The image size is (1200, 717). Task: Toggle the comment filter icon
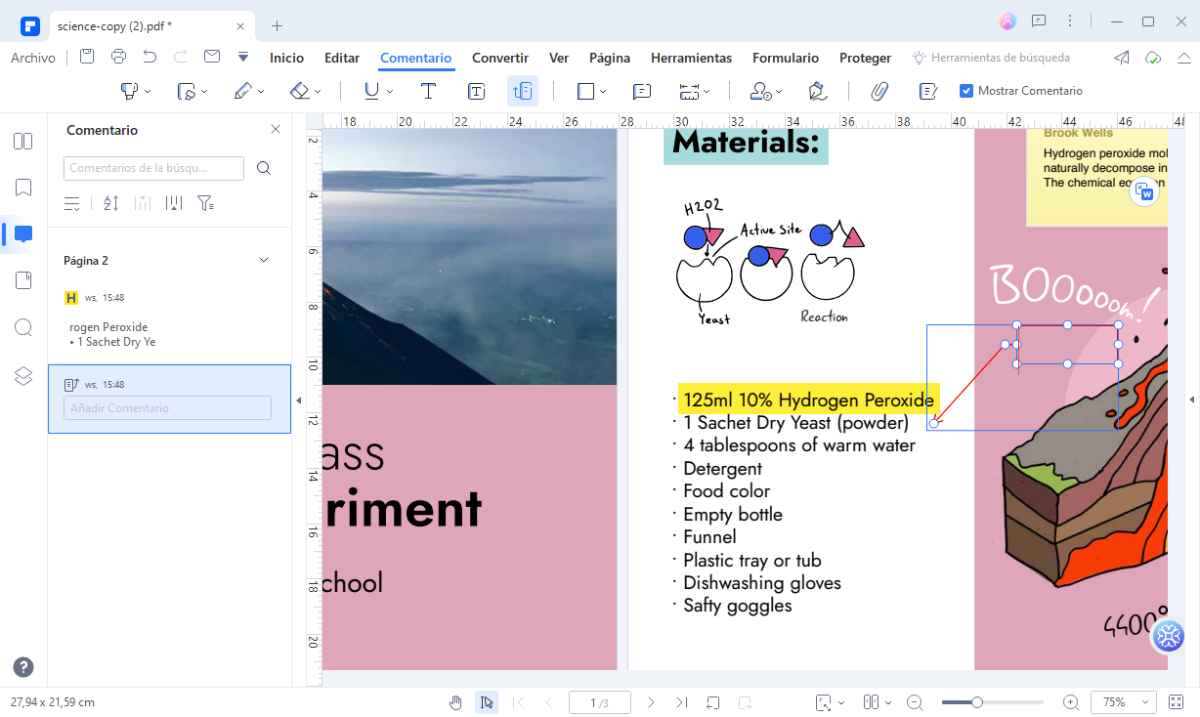tap(206, 203)
